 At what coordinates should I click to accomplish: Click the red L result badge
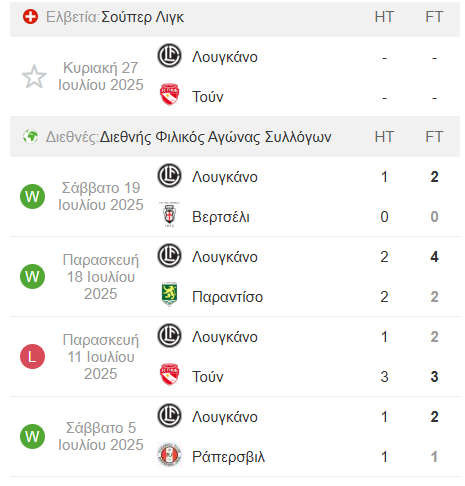tap(32, 356)
